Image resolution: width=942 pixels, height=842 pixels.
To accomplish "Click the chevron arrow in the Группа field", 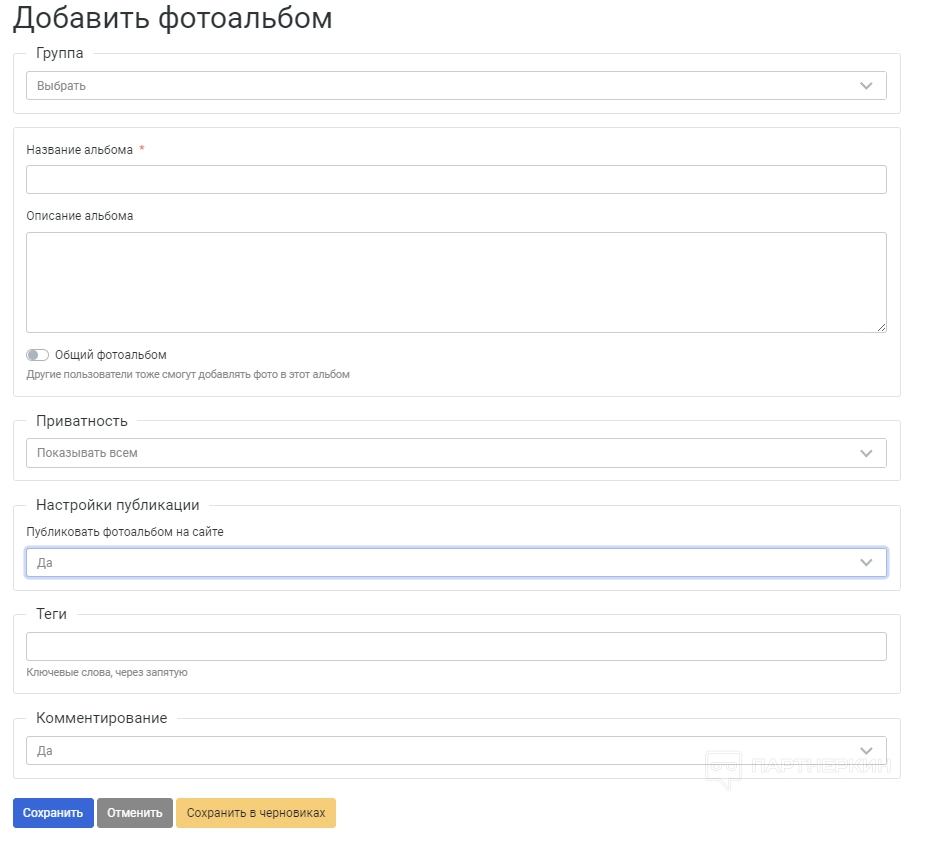I will pyautogui.click(x=866, y=86).
